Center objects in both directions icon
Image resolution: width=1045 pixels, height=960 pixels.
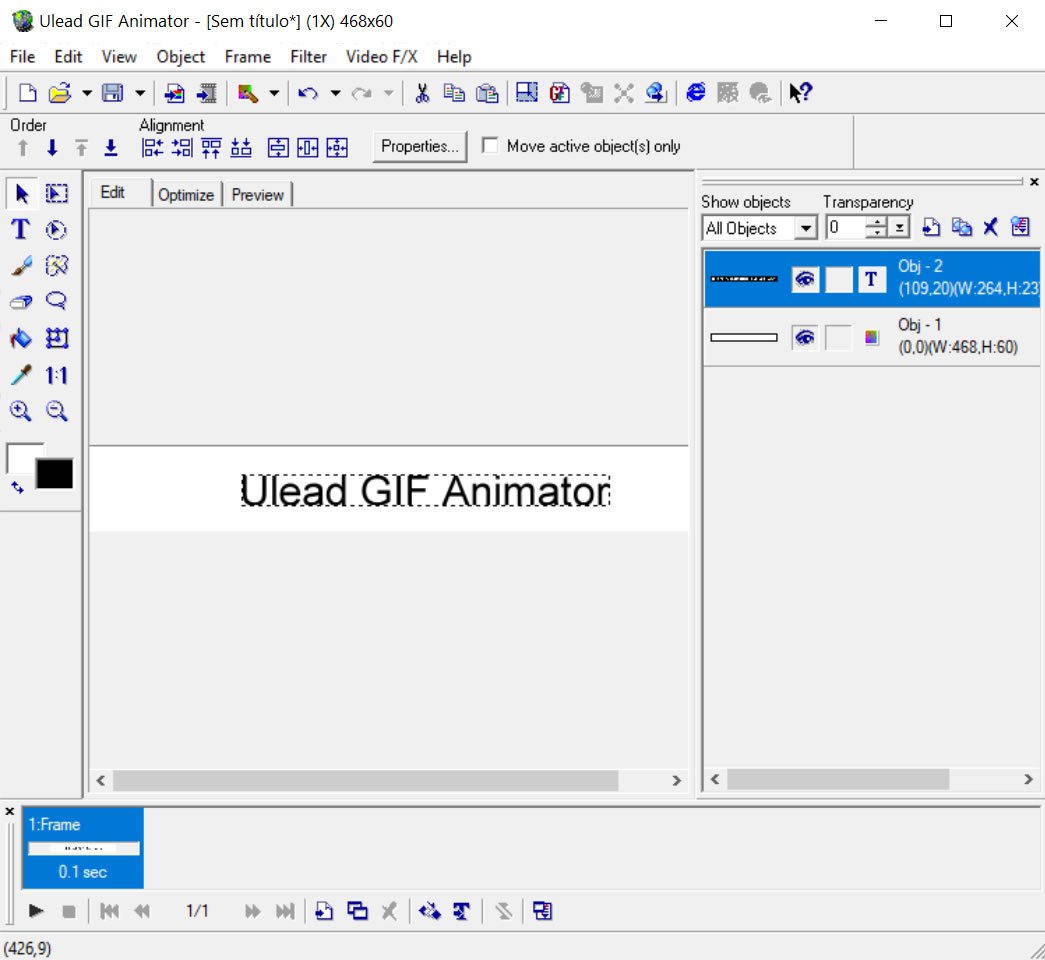(x=337, y=147)
